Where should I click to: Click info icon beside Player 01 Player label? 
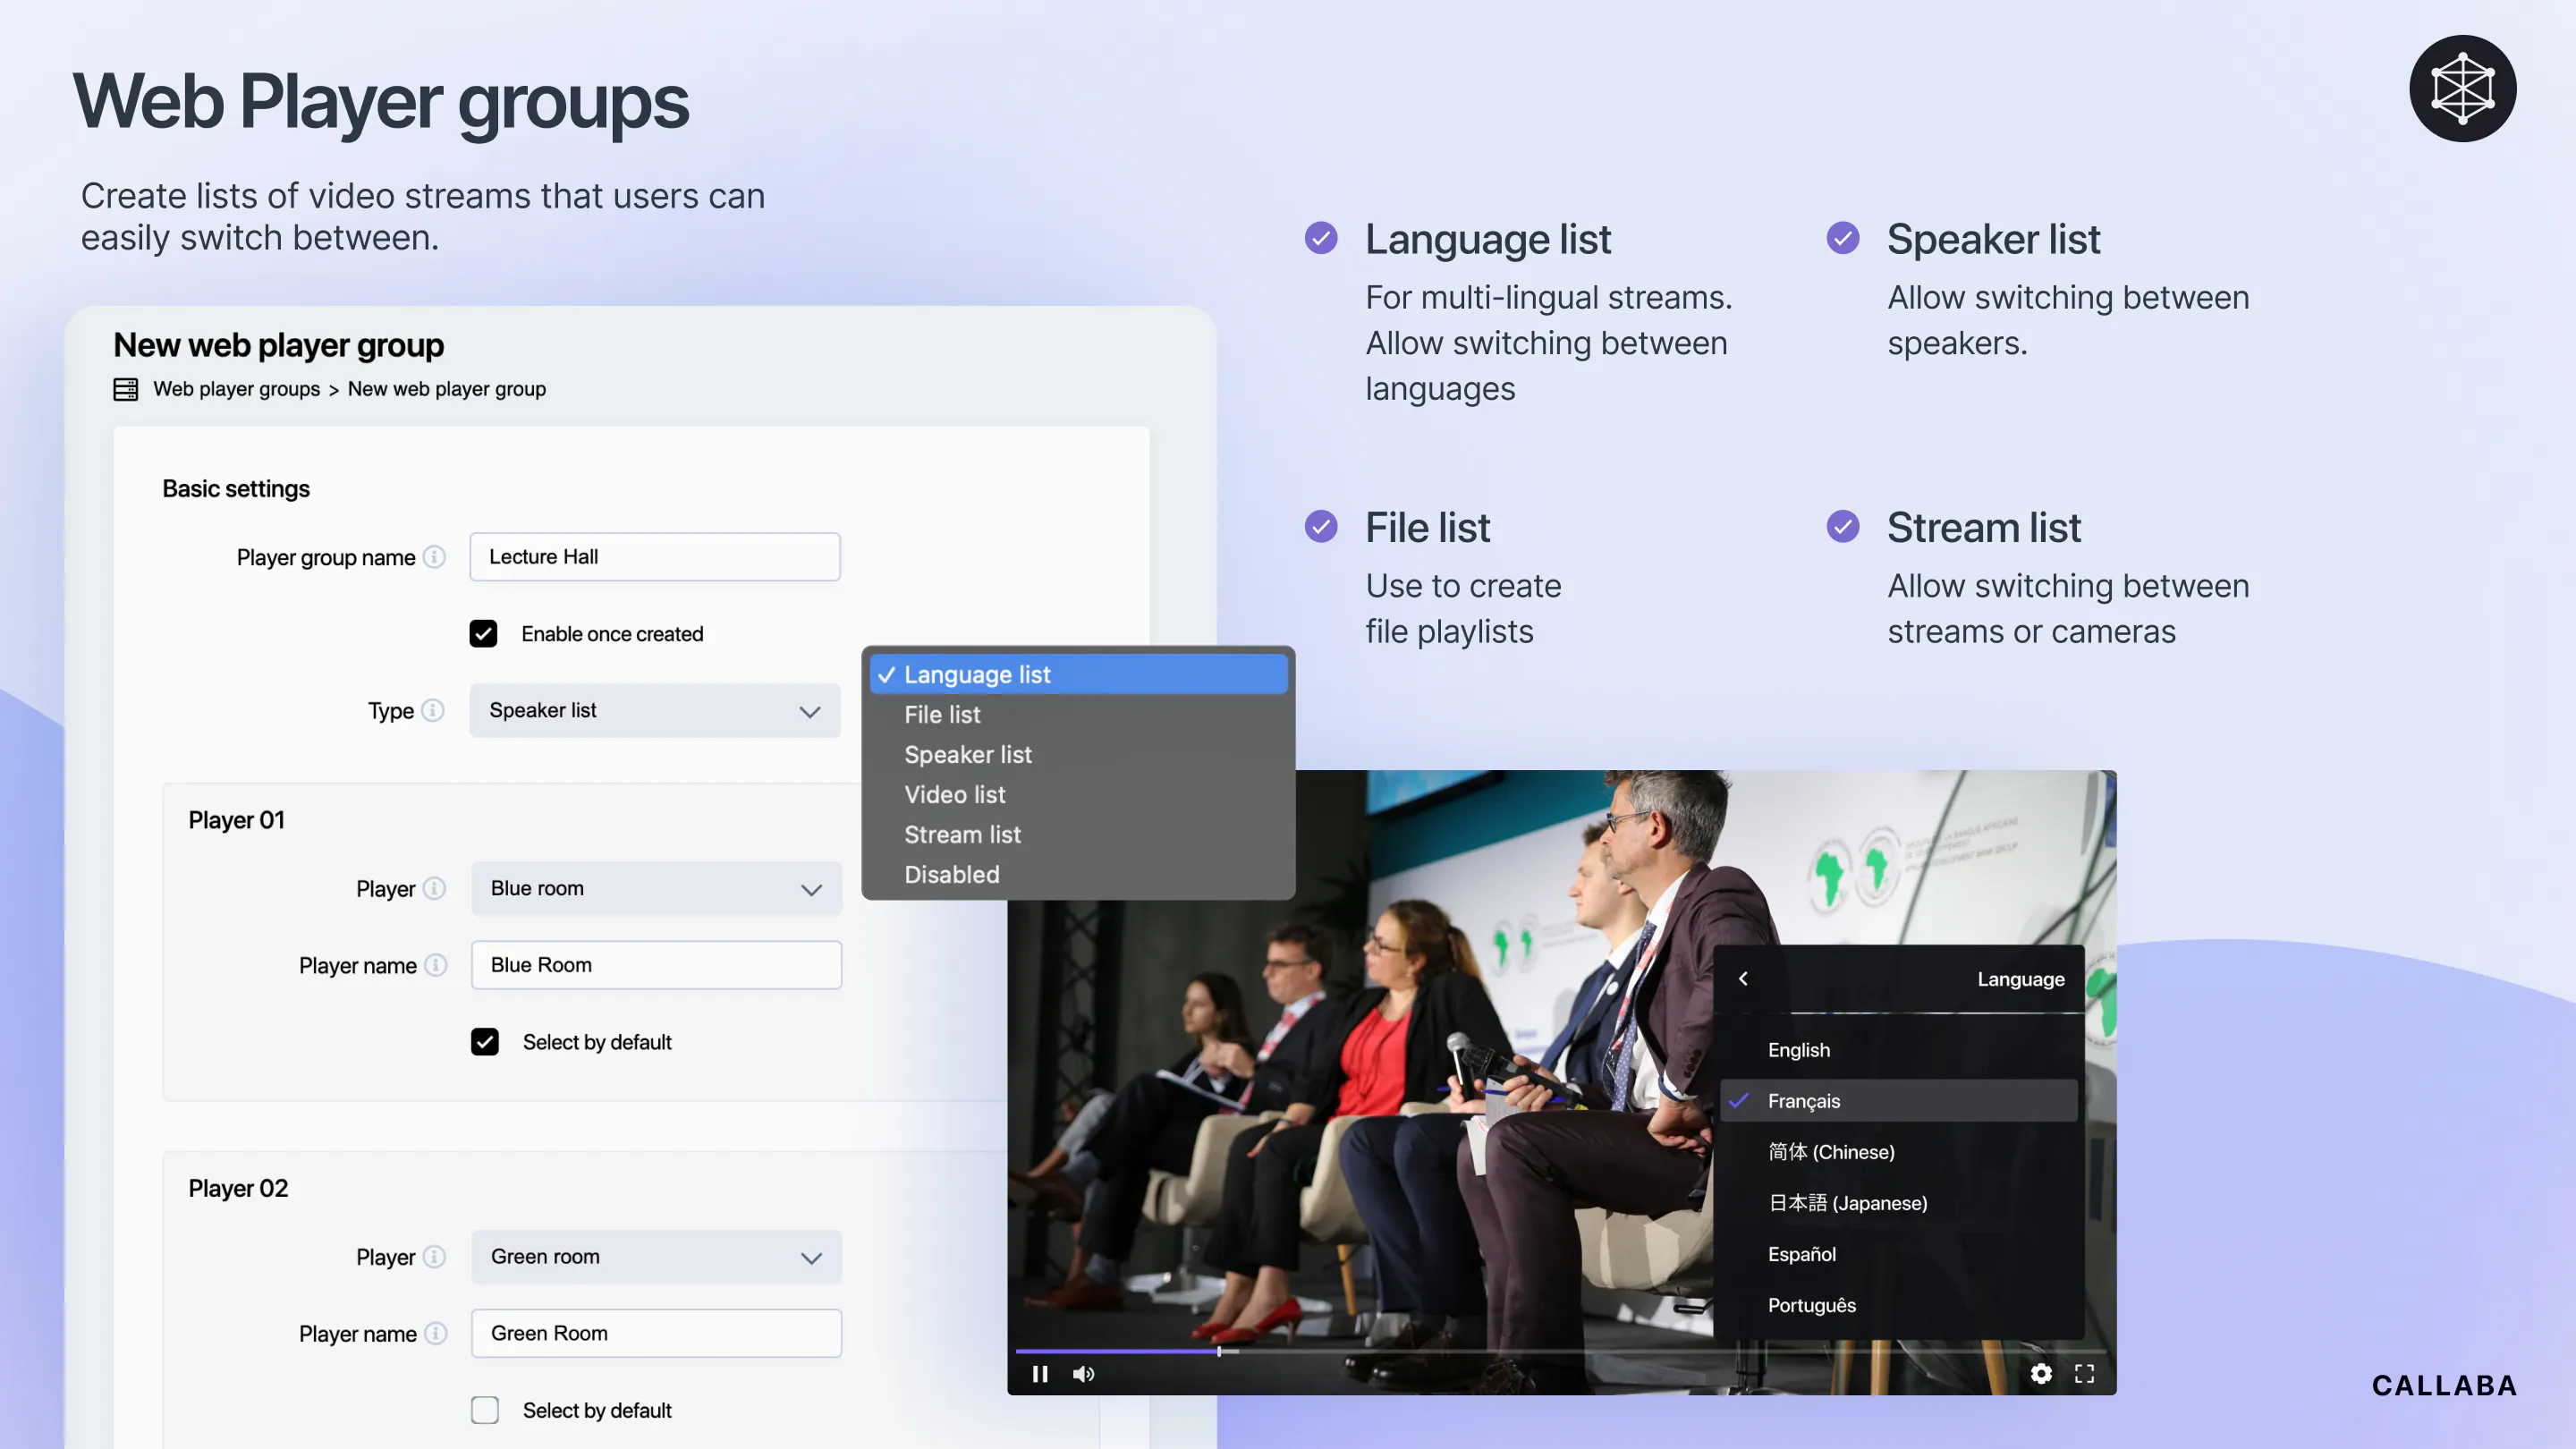pos(434,888)
